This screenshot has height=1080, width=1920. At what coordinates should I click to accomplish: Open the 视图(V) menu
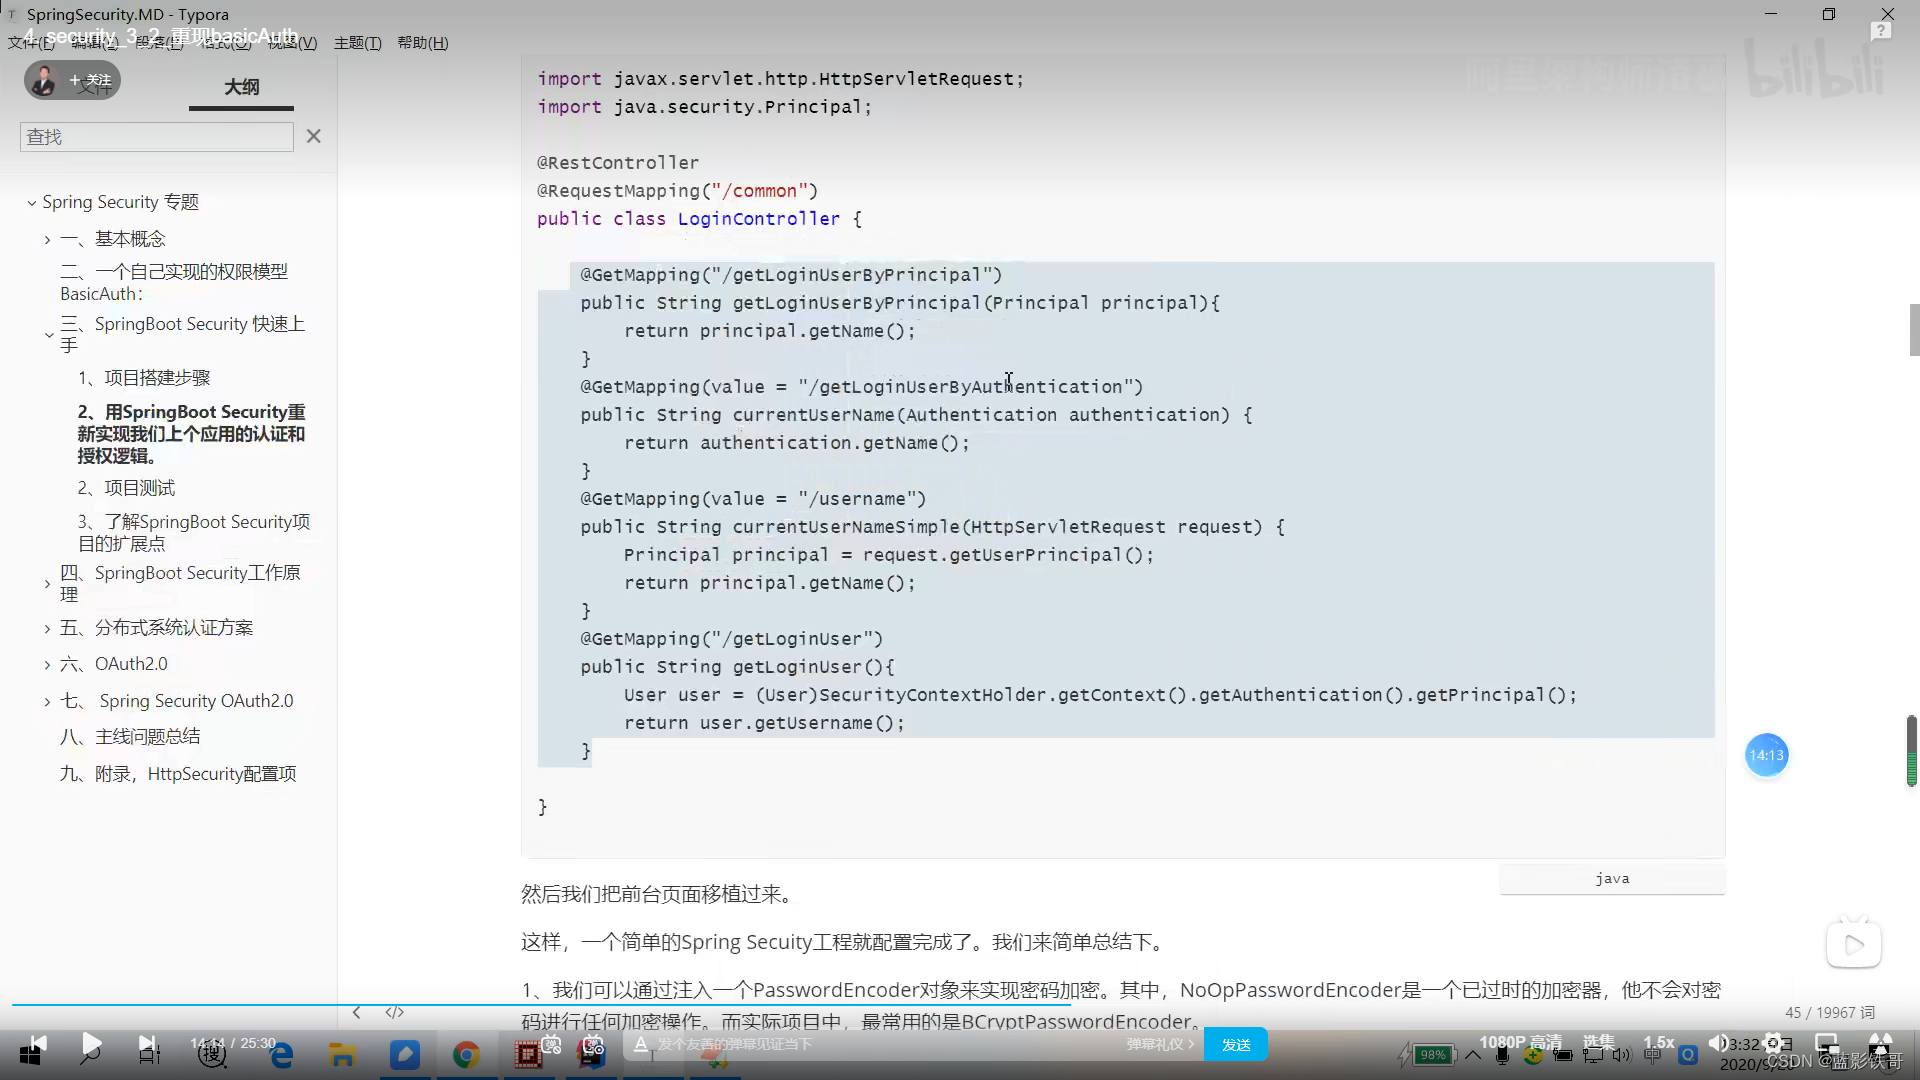tap(292, 43)
